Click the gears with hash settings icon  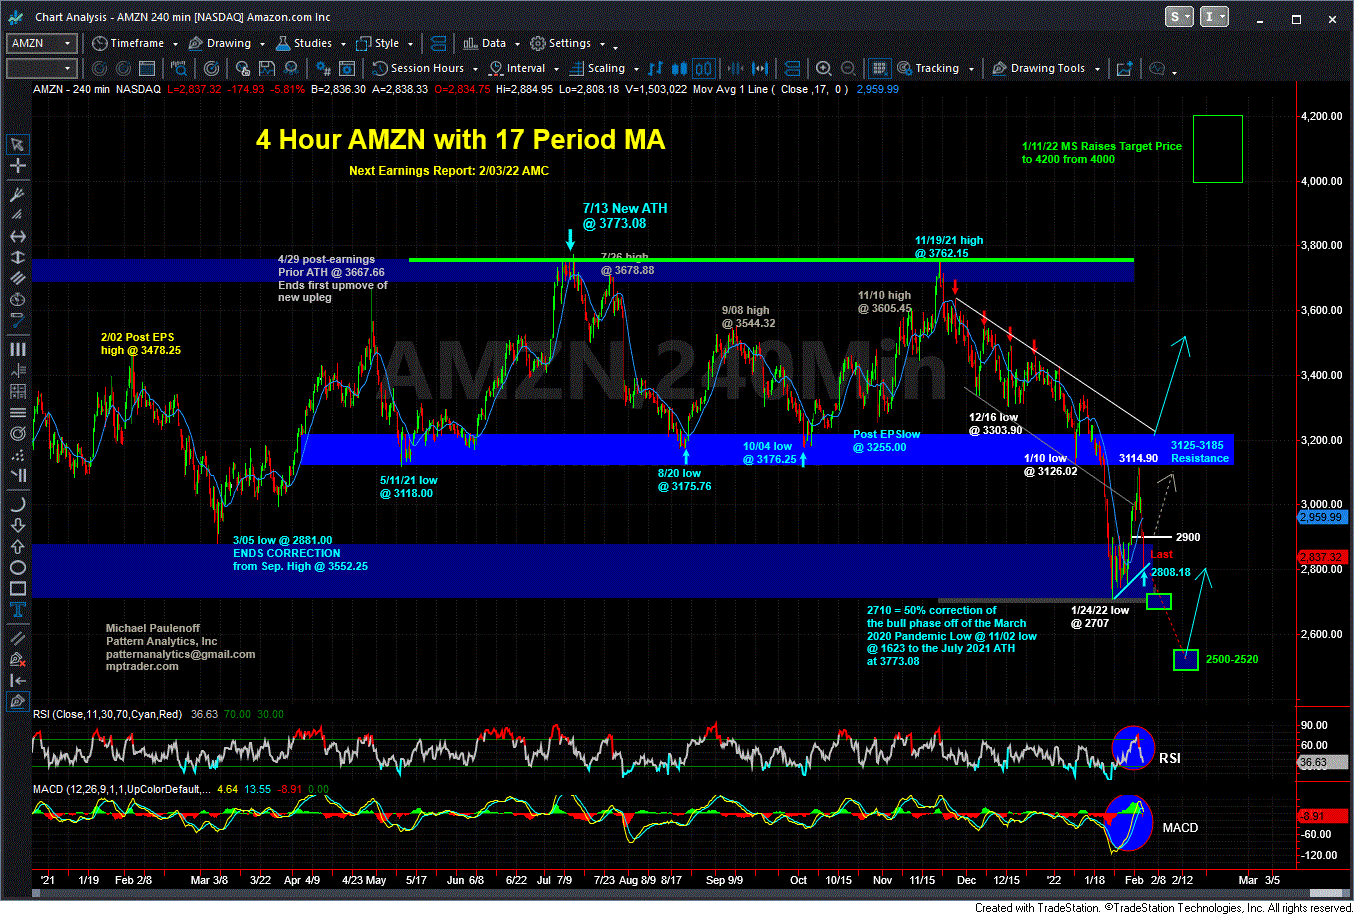[323, 68]
